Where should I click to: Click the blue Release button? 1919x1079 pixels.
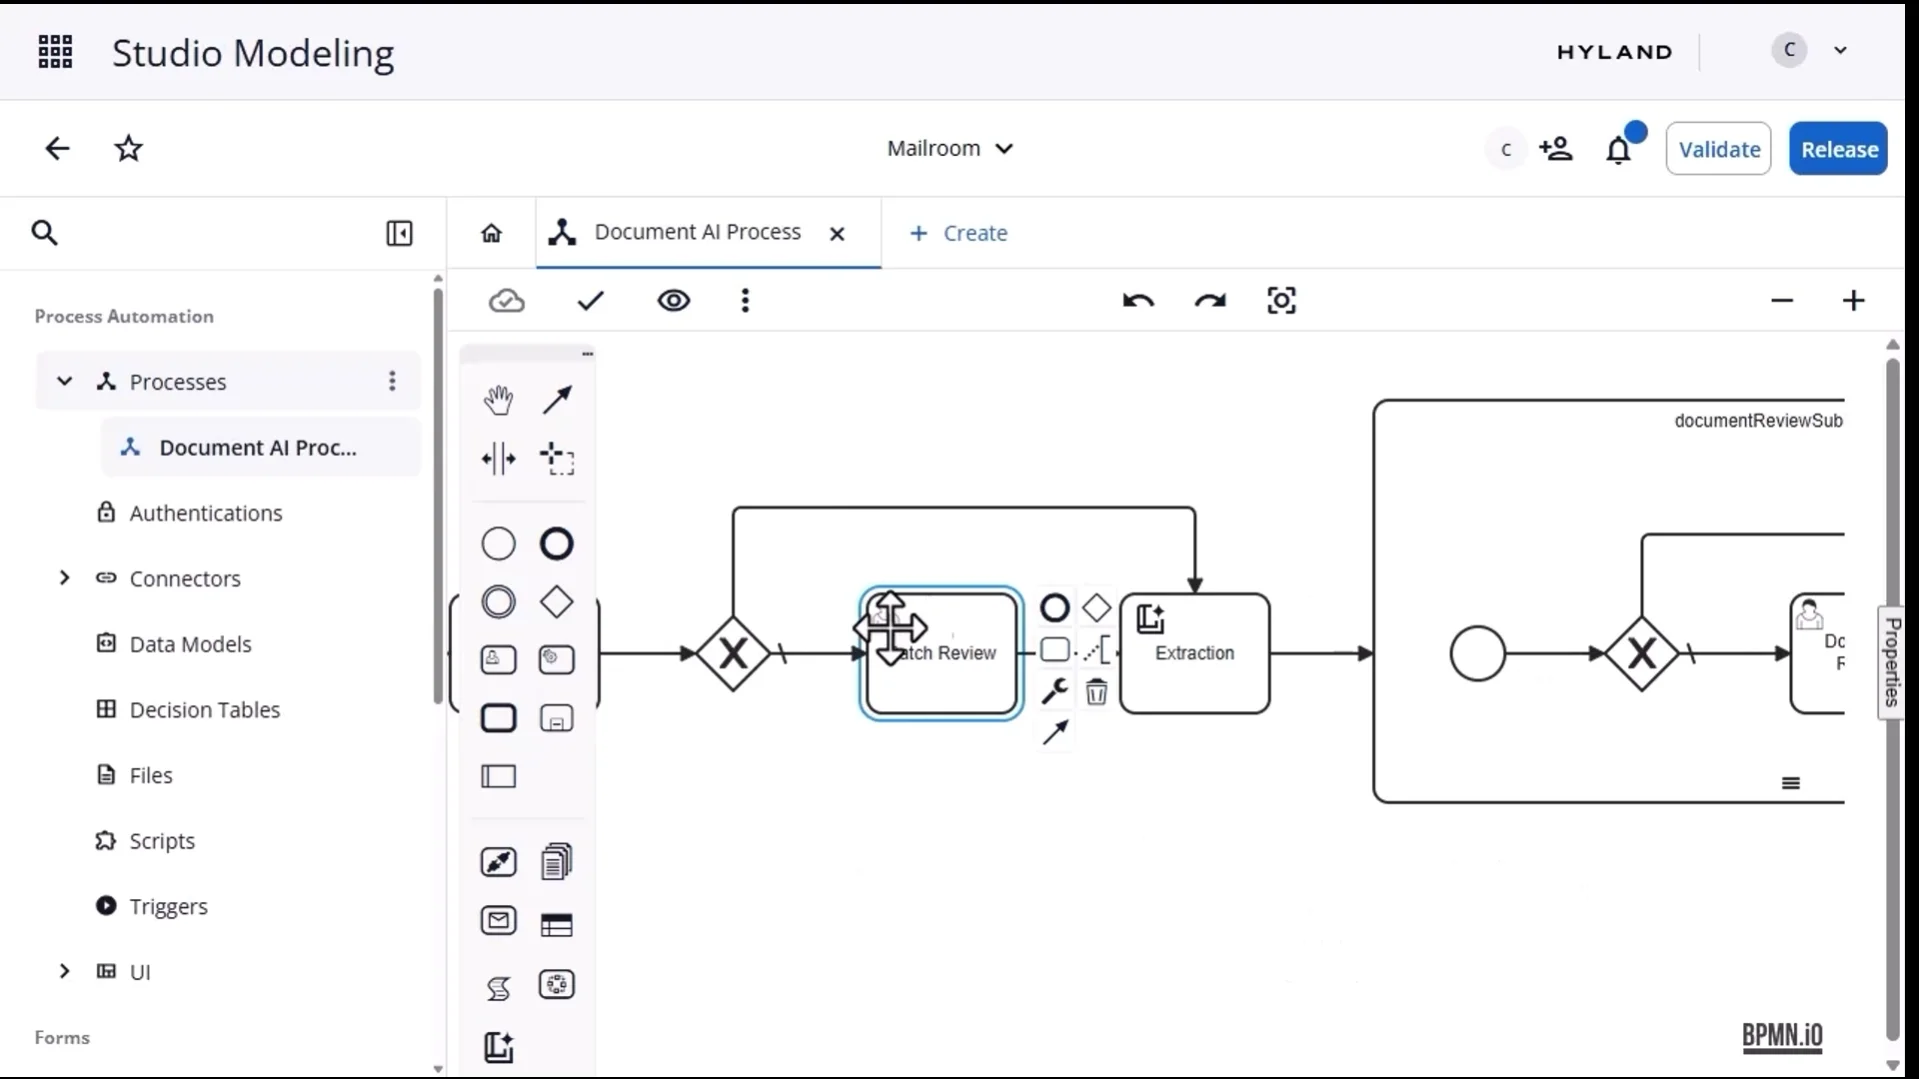(x=1838, y=149)
